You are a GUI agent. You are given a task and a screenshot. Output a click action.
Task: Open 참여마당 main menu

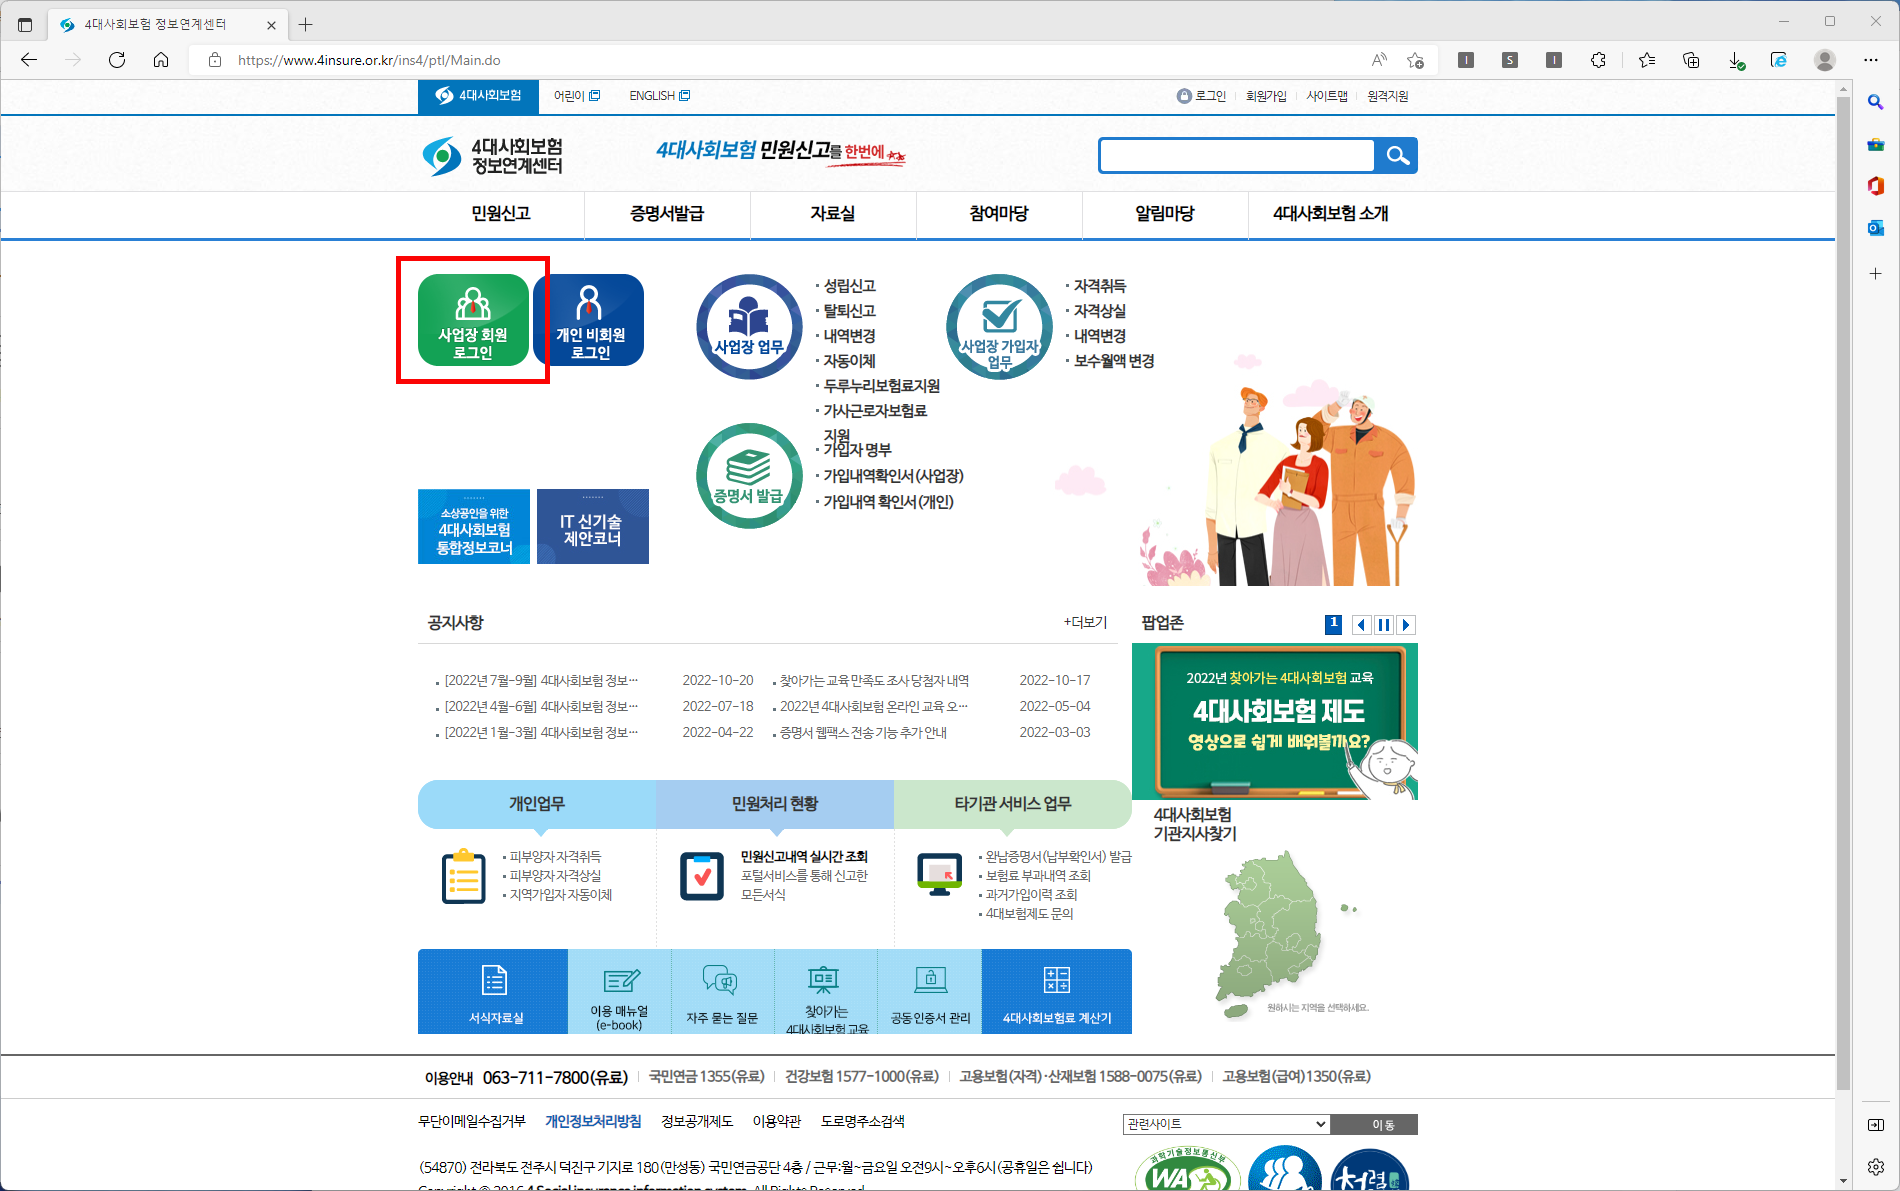coord(999,214)
